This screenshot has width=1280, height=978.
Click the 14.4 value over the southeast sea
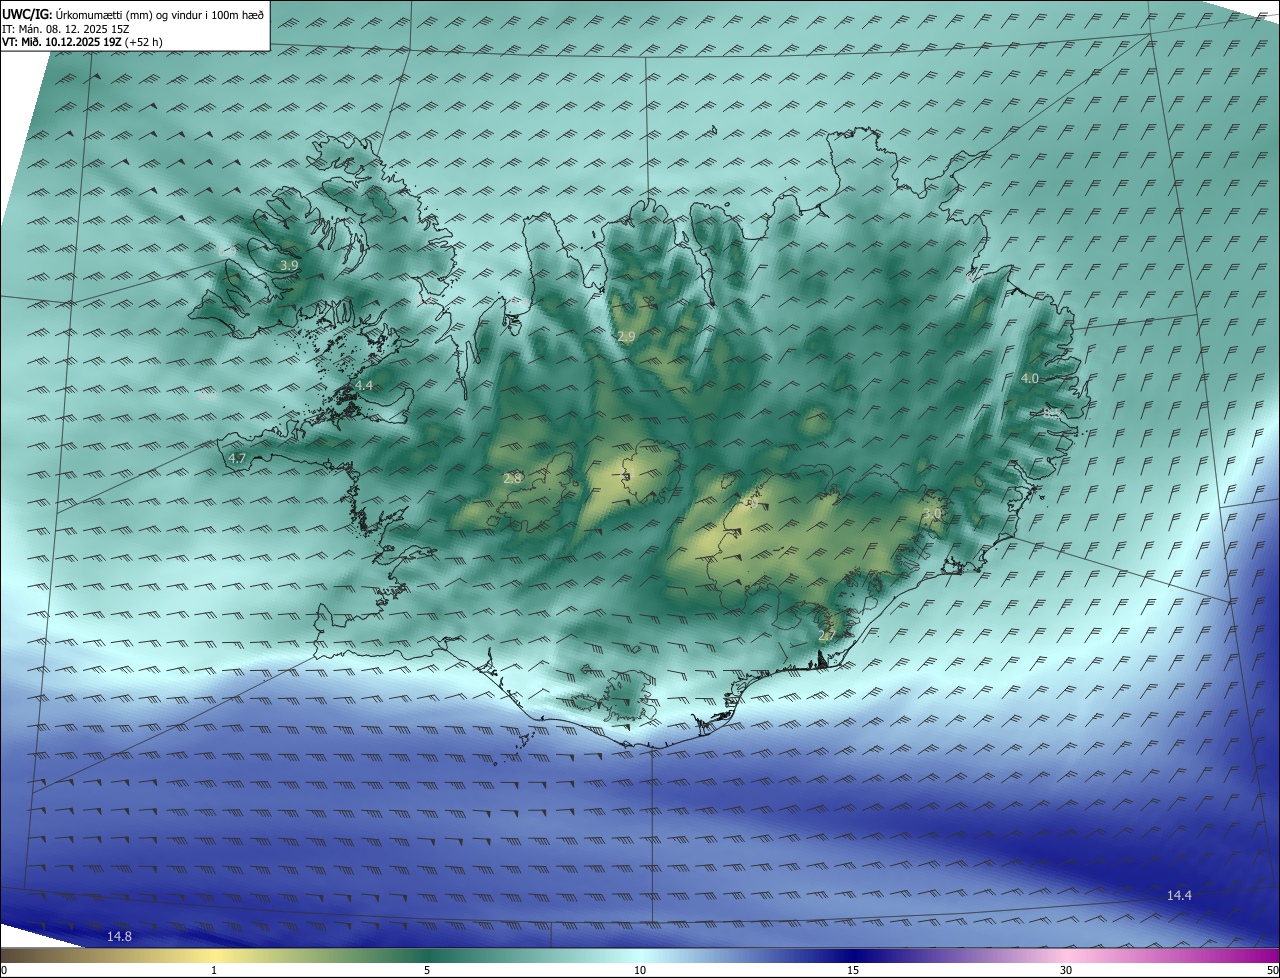(1179, 895)
